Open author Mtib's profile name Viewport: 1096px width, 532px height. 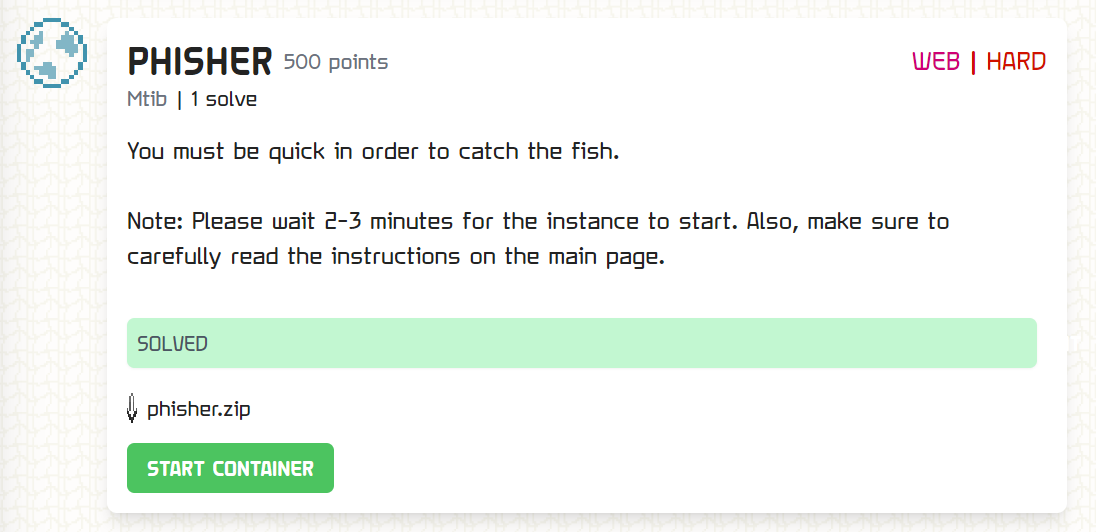(x=147, y=99)
